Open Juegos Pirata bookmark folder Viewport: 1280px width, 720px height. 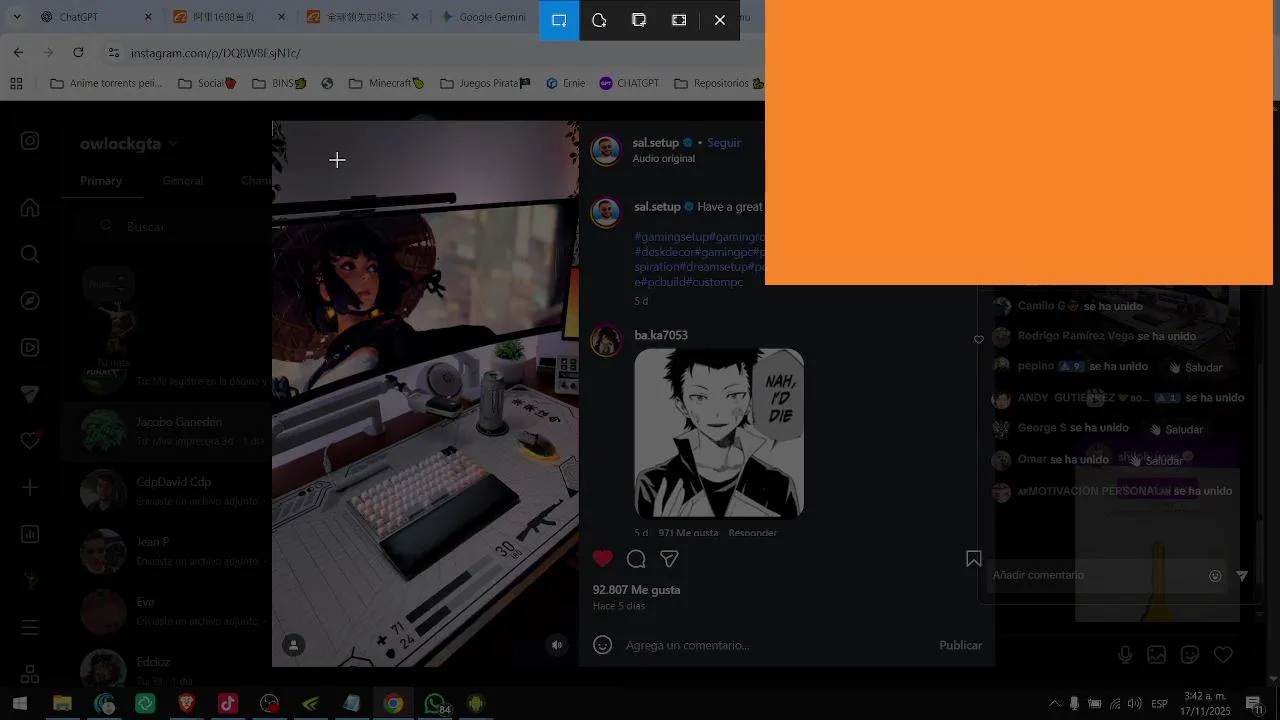(485, 83)
